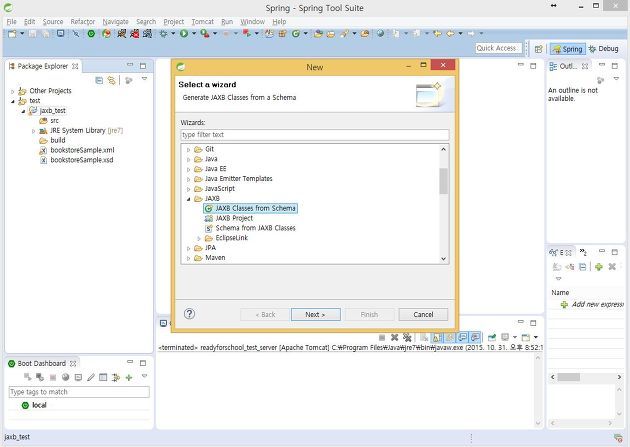630x447 pixels.
Task: Open the Project menu
Action: (174, 22)
